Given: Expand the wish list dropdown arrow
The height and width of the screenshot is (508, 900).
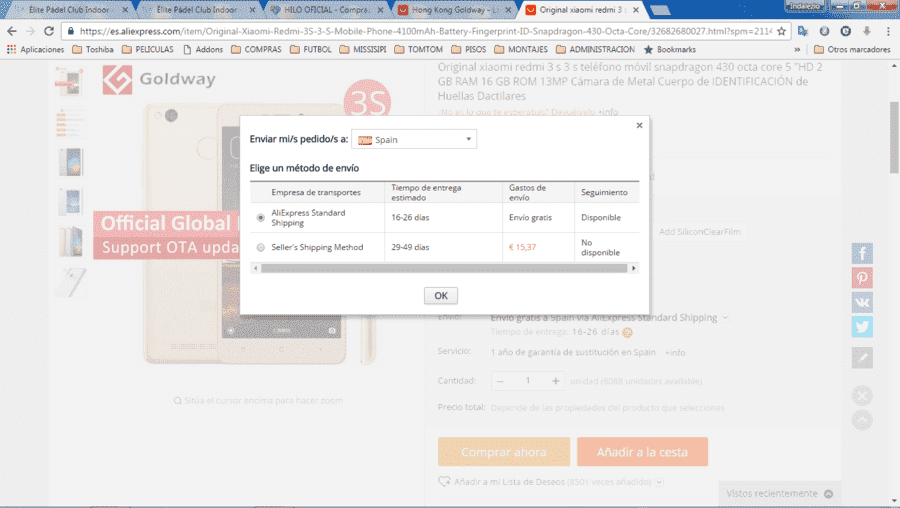Looking at the screenshot, I should tap(660, 482).
